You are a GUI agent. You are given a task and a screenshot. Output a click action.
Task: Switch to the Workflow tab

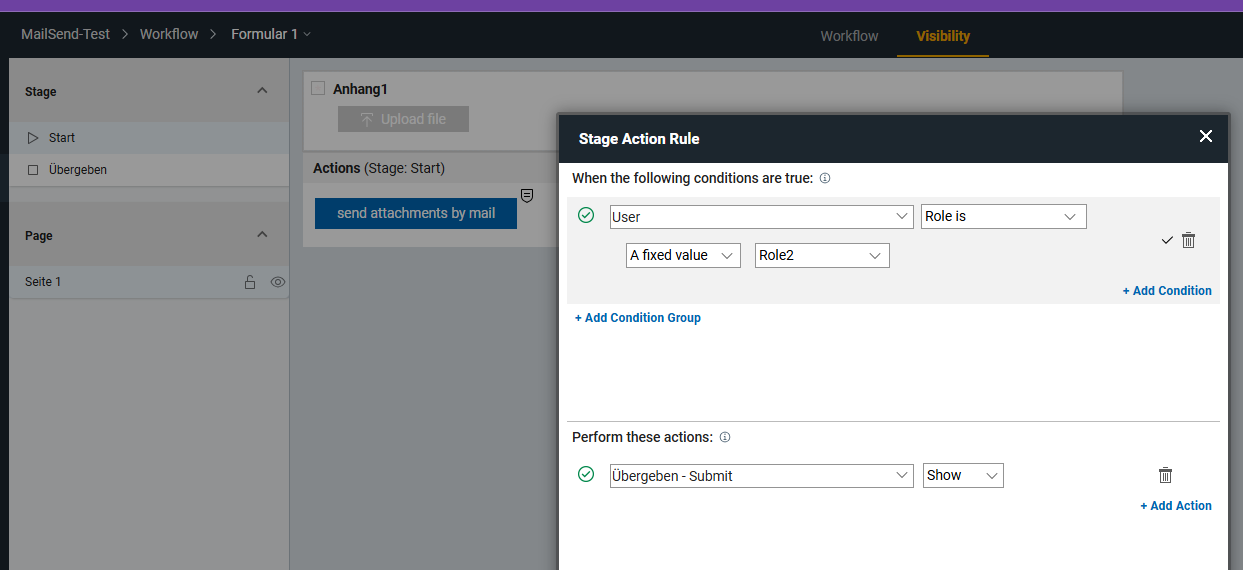point(849,36)
